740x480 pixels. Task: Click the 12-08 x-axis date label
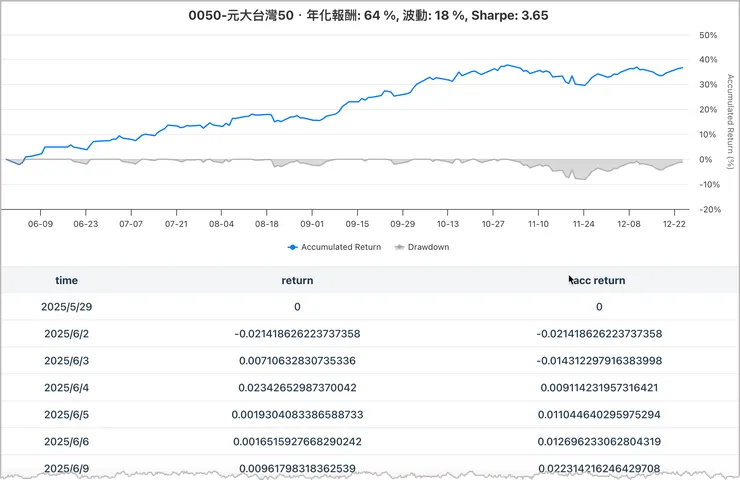(x=629, y=224)
